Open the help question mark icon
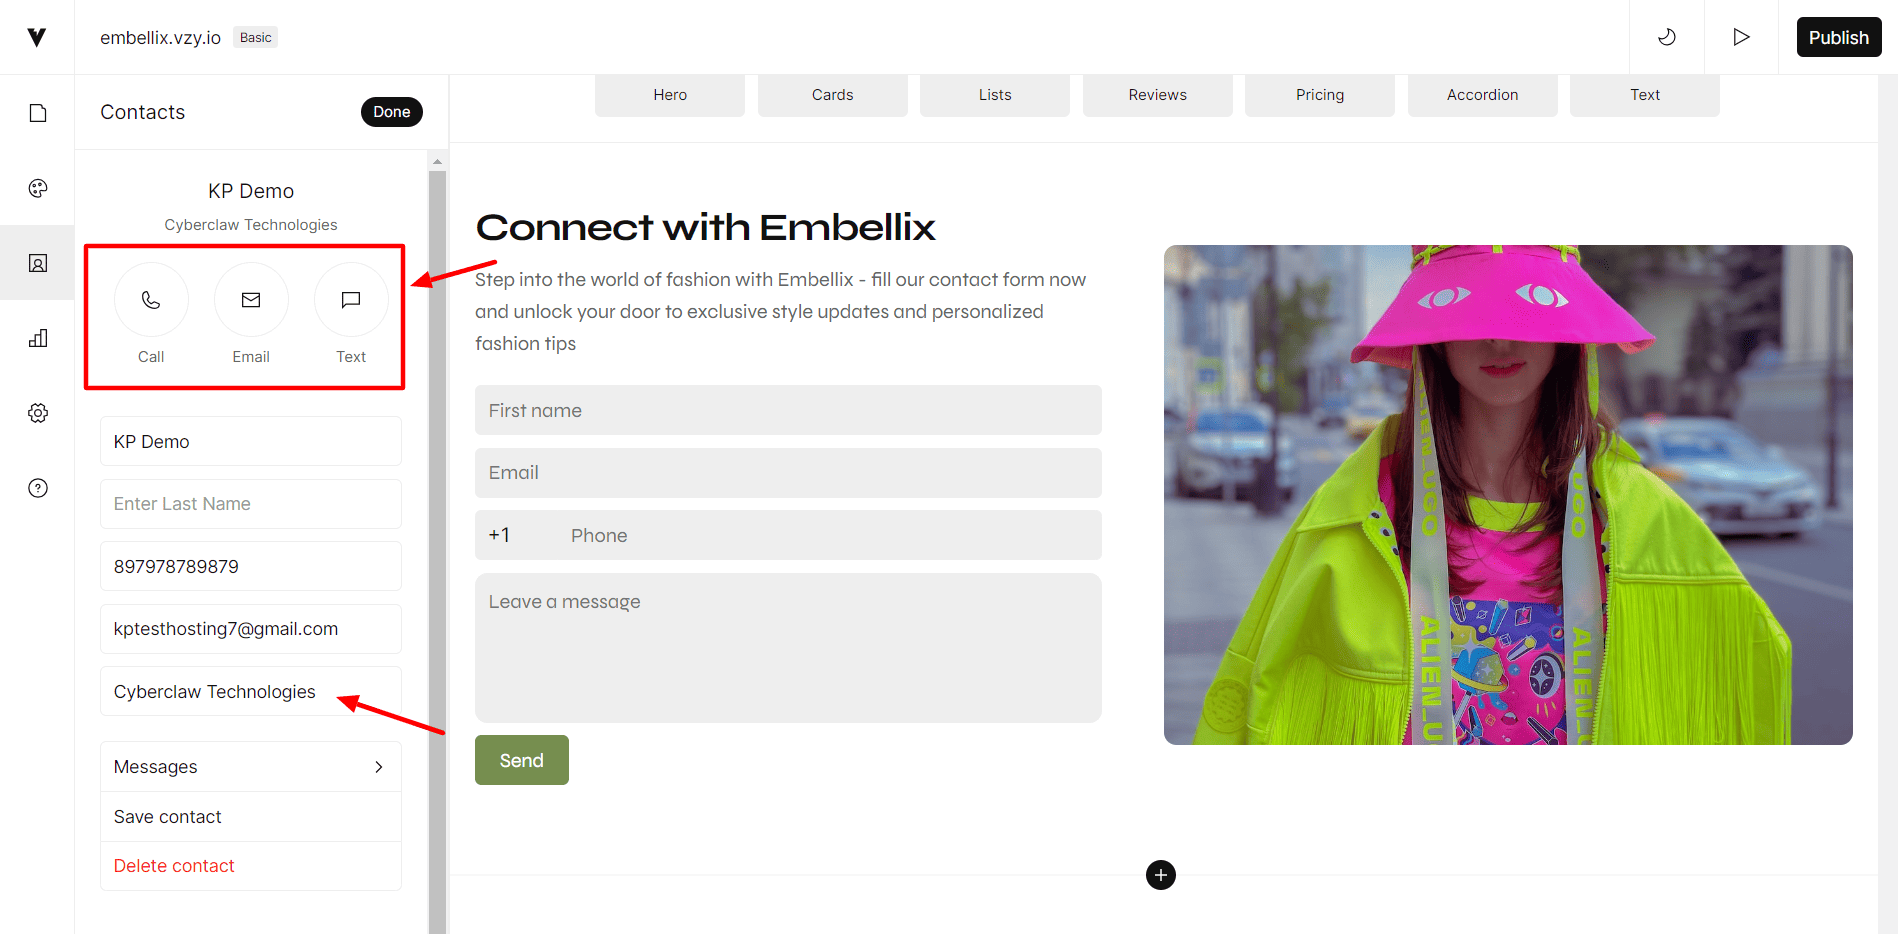Viewport: 1898px width, 934px height. click(38, 488)
